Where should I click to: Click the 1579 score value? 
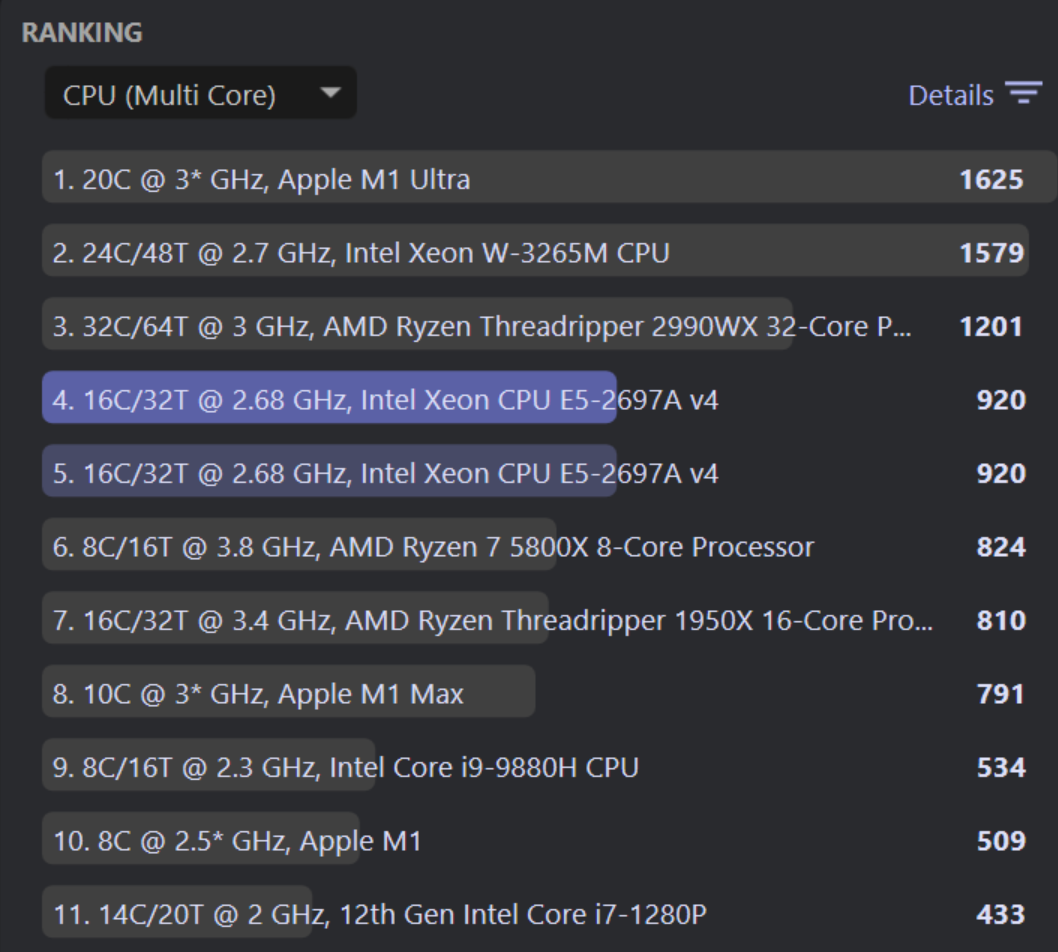point(991,253)
